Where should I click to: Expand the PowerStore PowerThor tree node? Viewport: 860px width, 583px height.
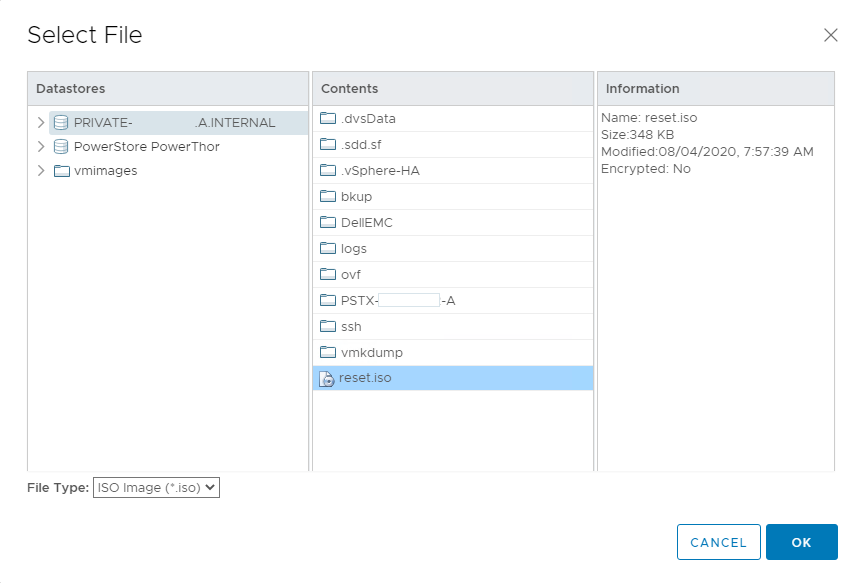coord(41,147)
